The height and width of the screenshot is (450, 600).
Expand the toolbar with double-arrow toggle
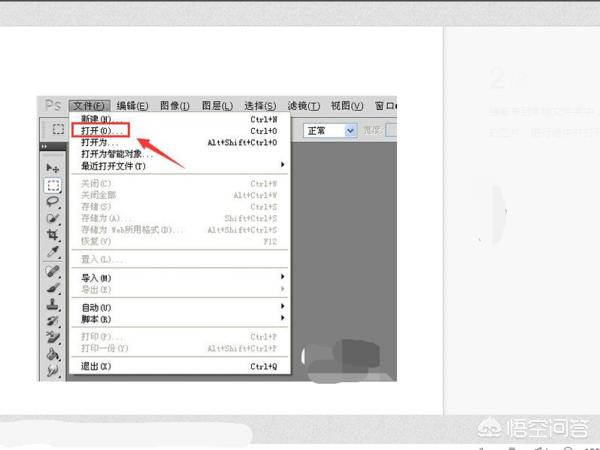46,147
